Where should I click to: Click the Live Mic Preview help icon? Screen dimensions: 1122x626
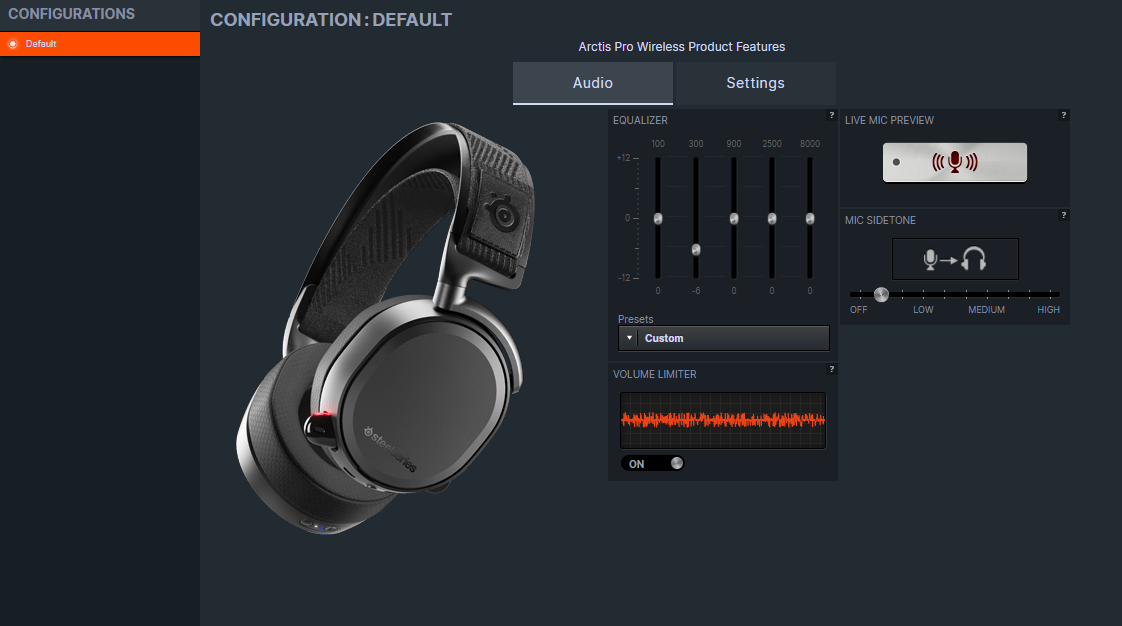click(1063, 115)
